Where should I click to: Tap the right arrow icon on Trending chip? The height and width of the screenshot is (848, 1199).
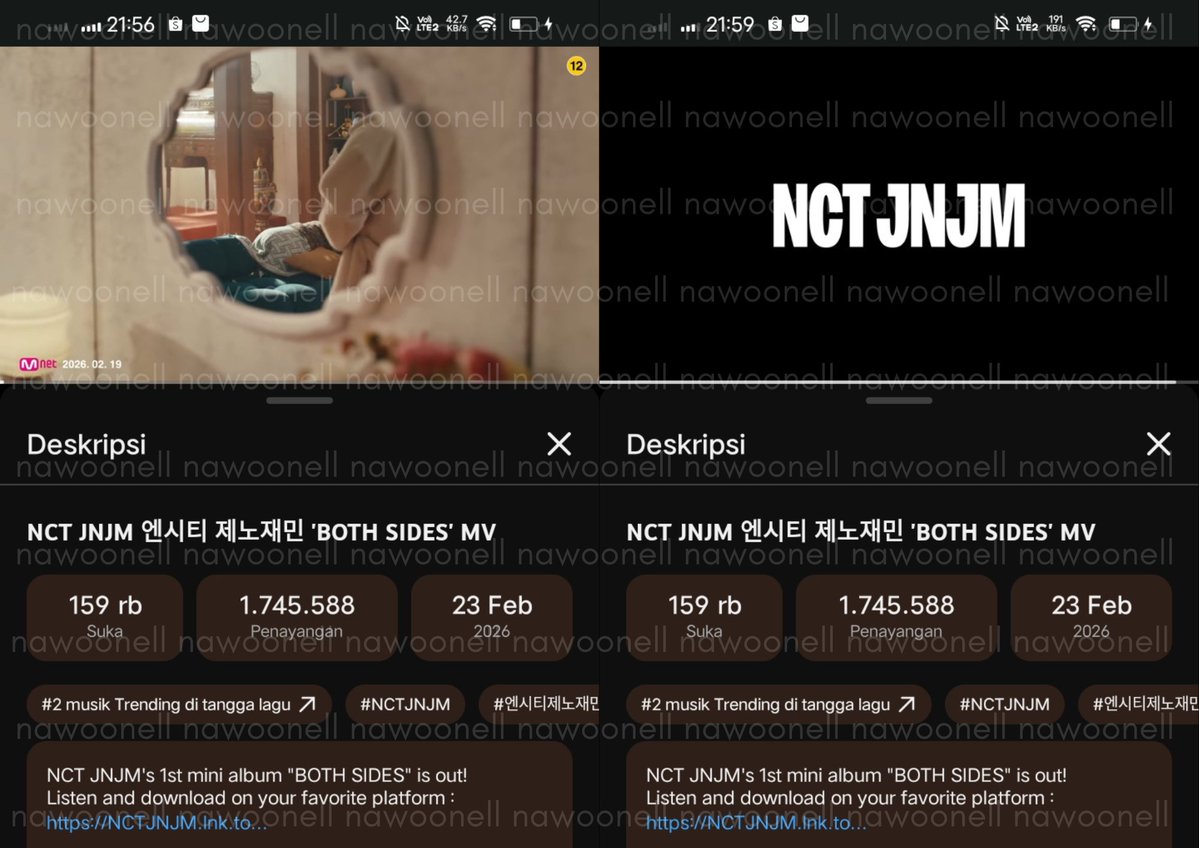[907, 703]
